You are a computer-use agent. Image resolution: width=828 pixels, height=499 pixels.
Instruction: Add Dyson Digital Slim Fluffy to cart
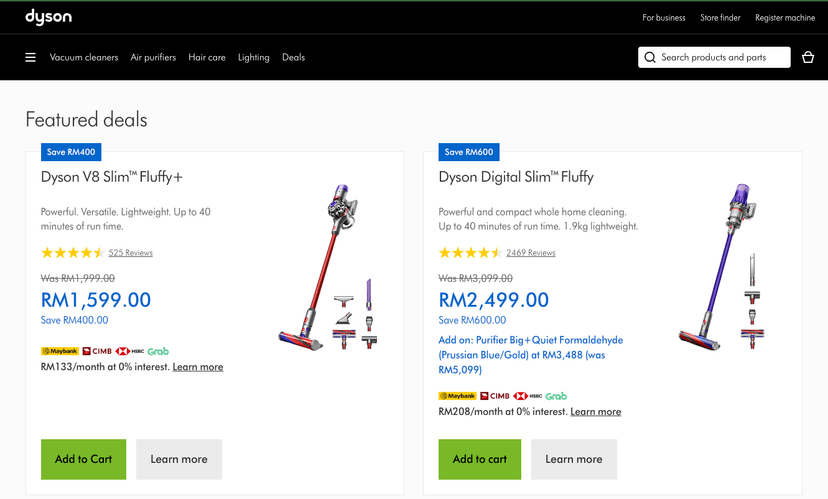click(480, 459)
